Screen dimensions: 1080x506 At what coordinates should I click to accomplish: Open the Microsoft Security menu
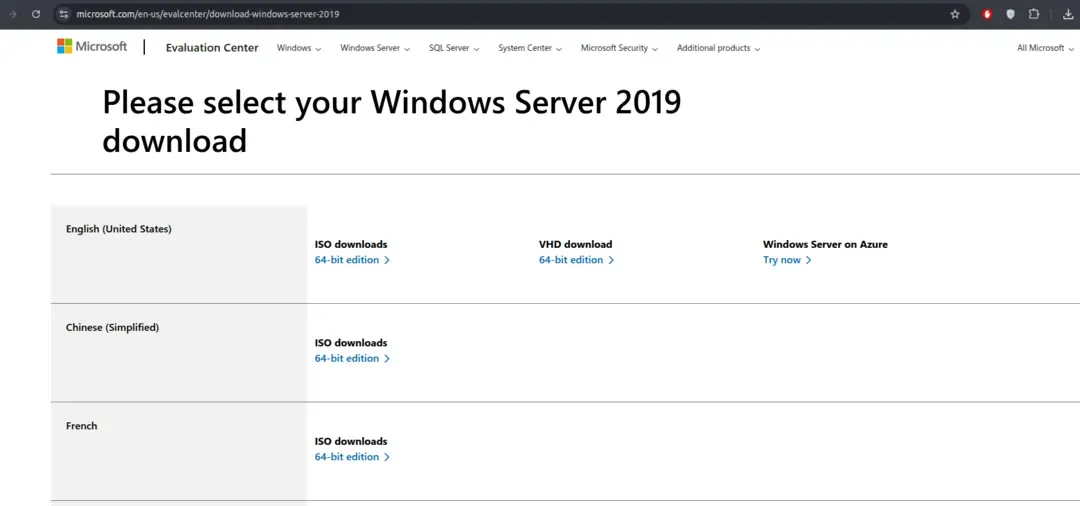pyautogui.click(x=619, y=48)
